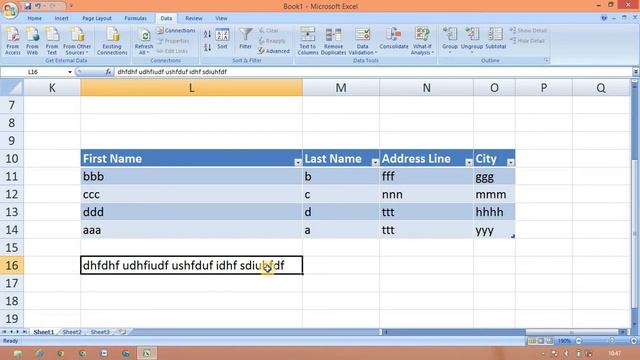The width and height of the screenshot is (640, 360).
Task: Click Hide Detail in Outline
Action: coord(527,41)
